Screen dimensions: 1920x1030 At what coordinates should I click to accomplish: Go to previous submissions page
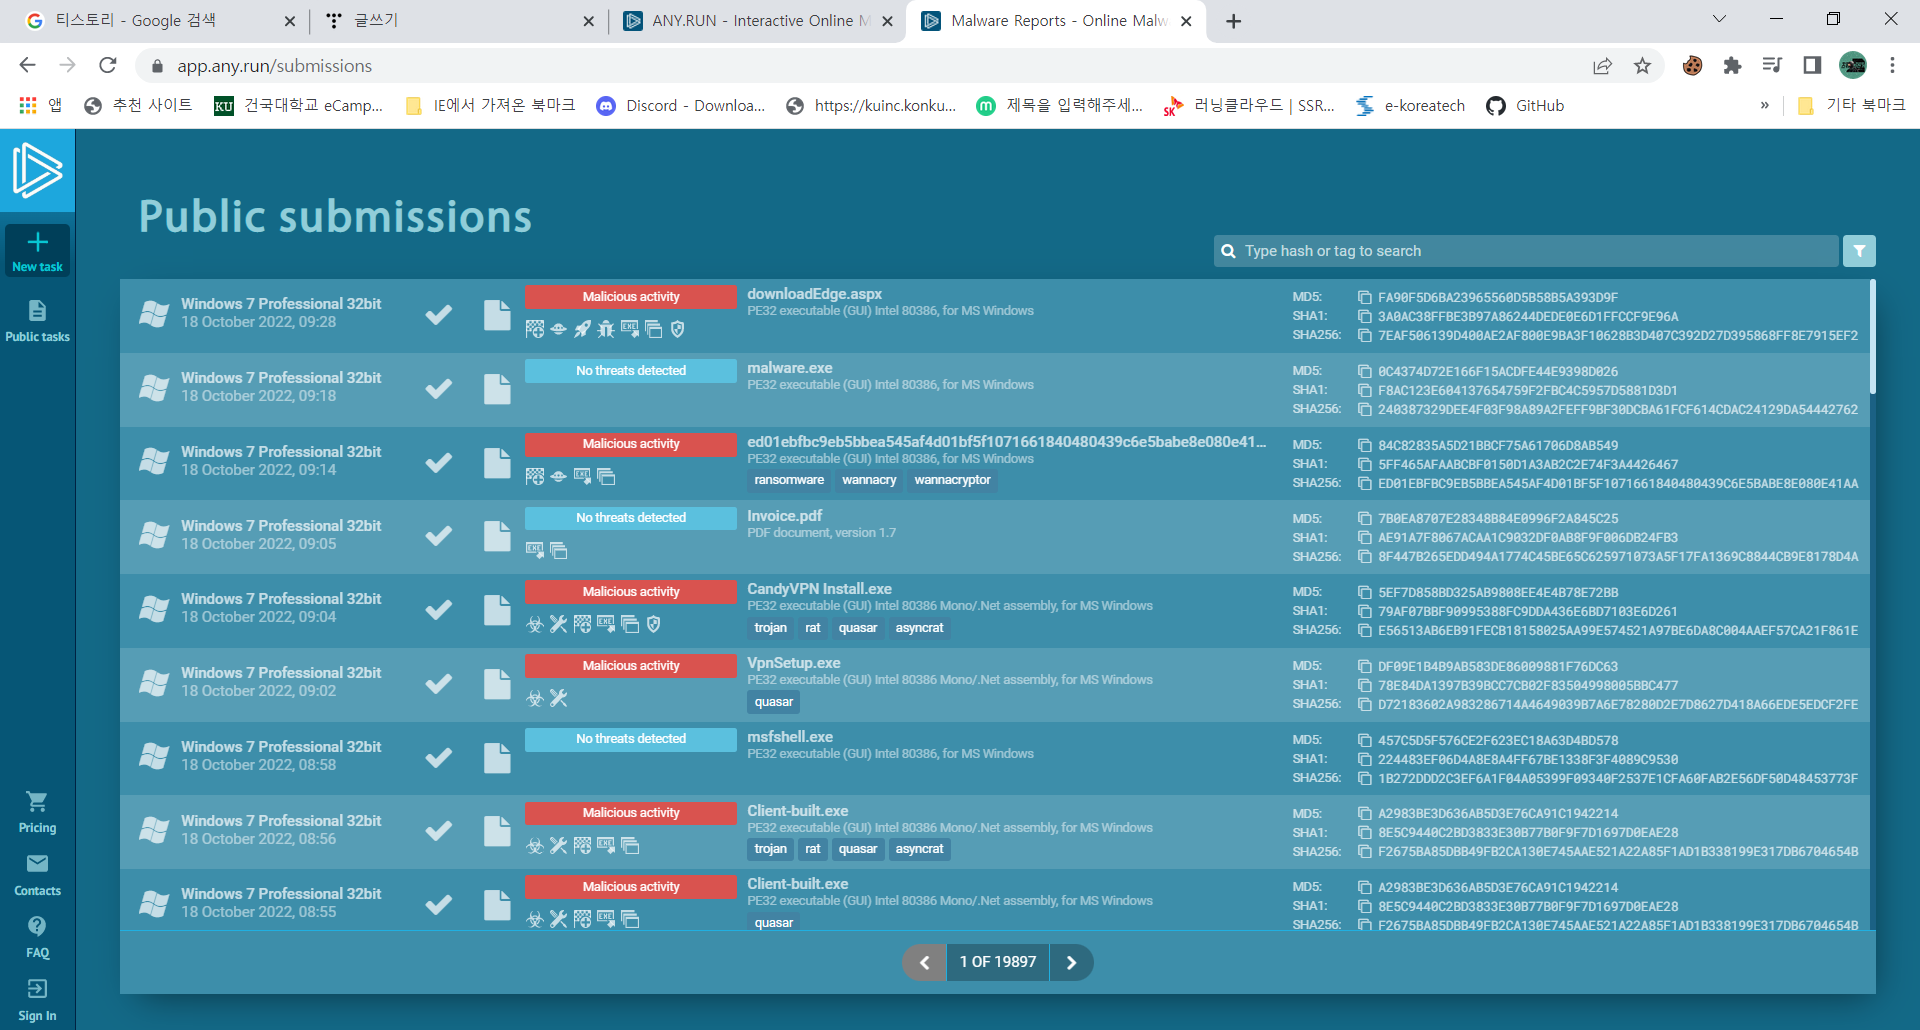pos(924,962)
